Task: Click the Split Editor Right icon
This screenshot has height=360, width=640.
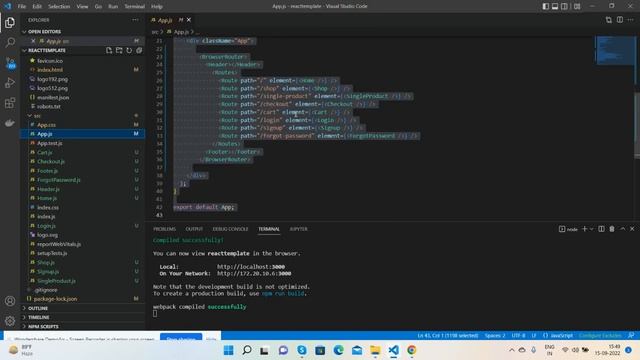Action: point(620,20)
